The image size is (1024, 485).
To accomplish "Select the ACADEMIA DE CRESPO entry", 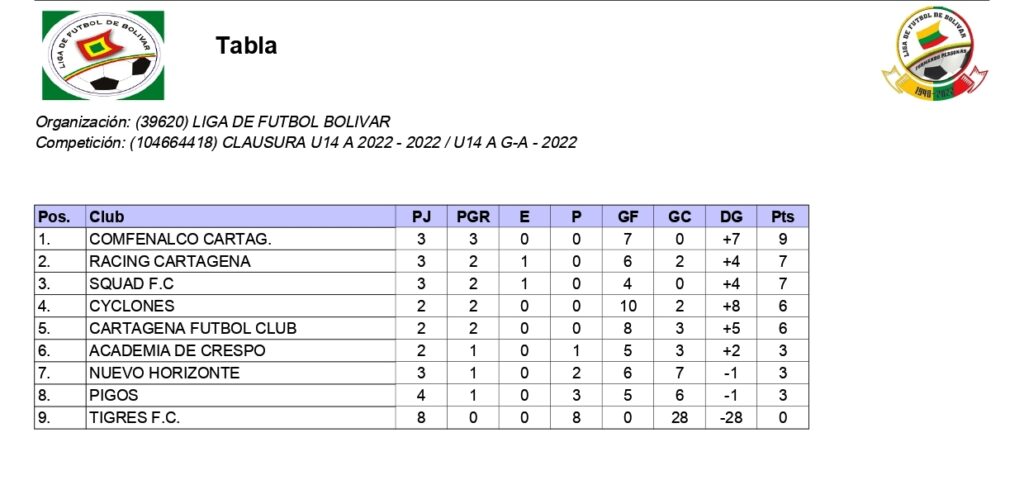I will tap(178, 351).
